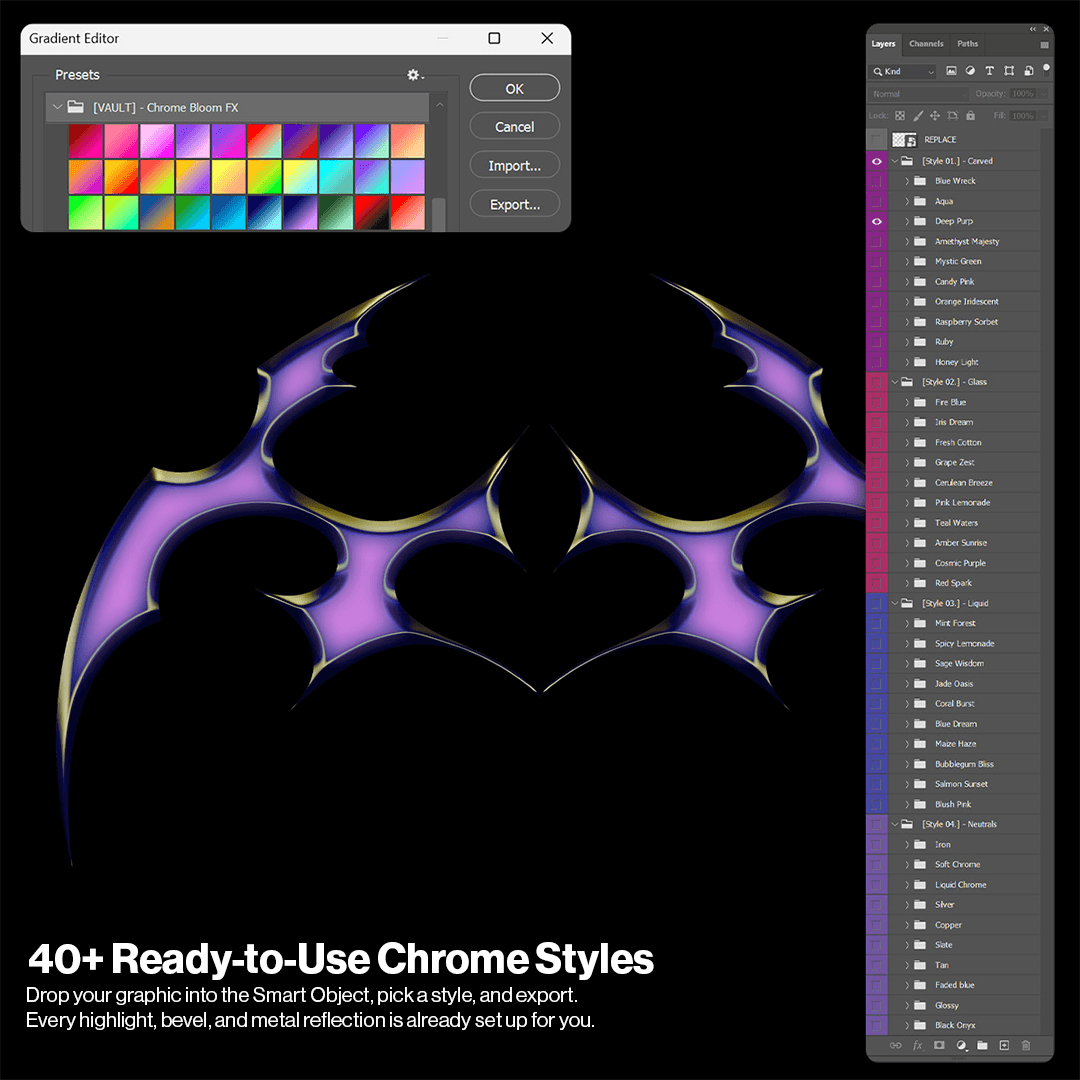
Task: Switch to the Paths tab
Action: pyautogui.click(x=967, y=44)
